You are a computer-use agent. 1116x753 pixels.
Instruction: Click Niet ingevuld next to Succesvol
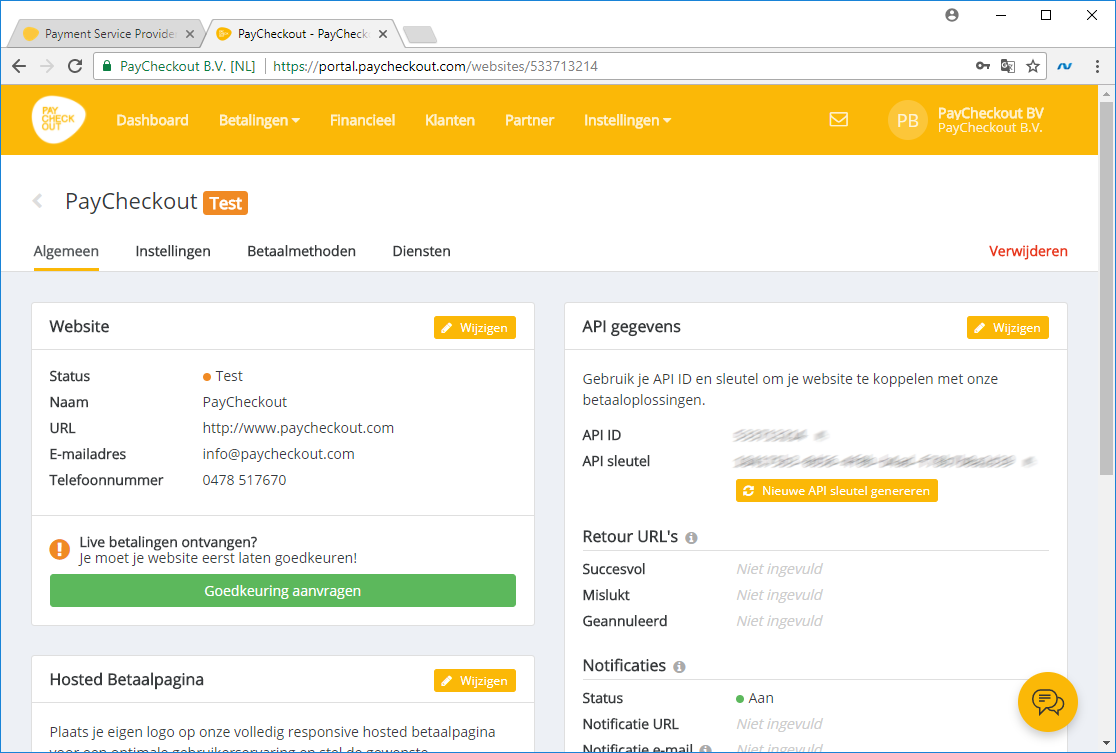[779, 569]
